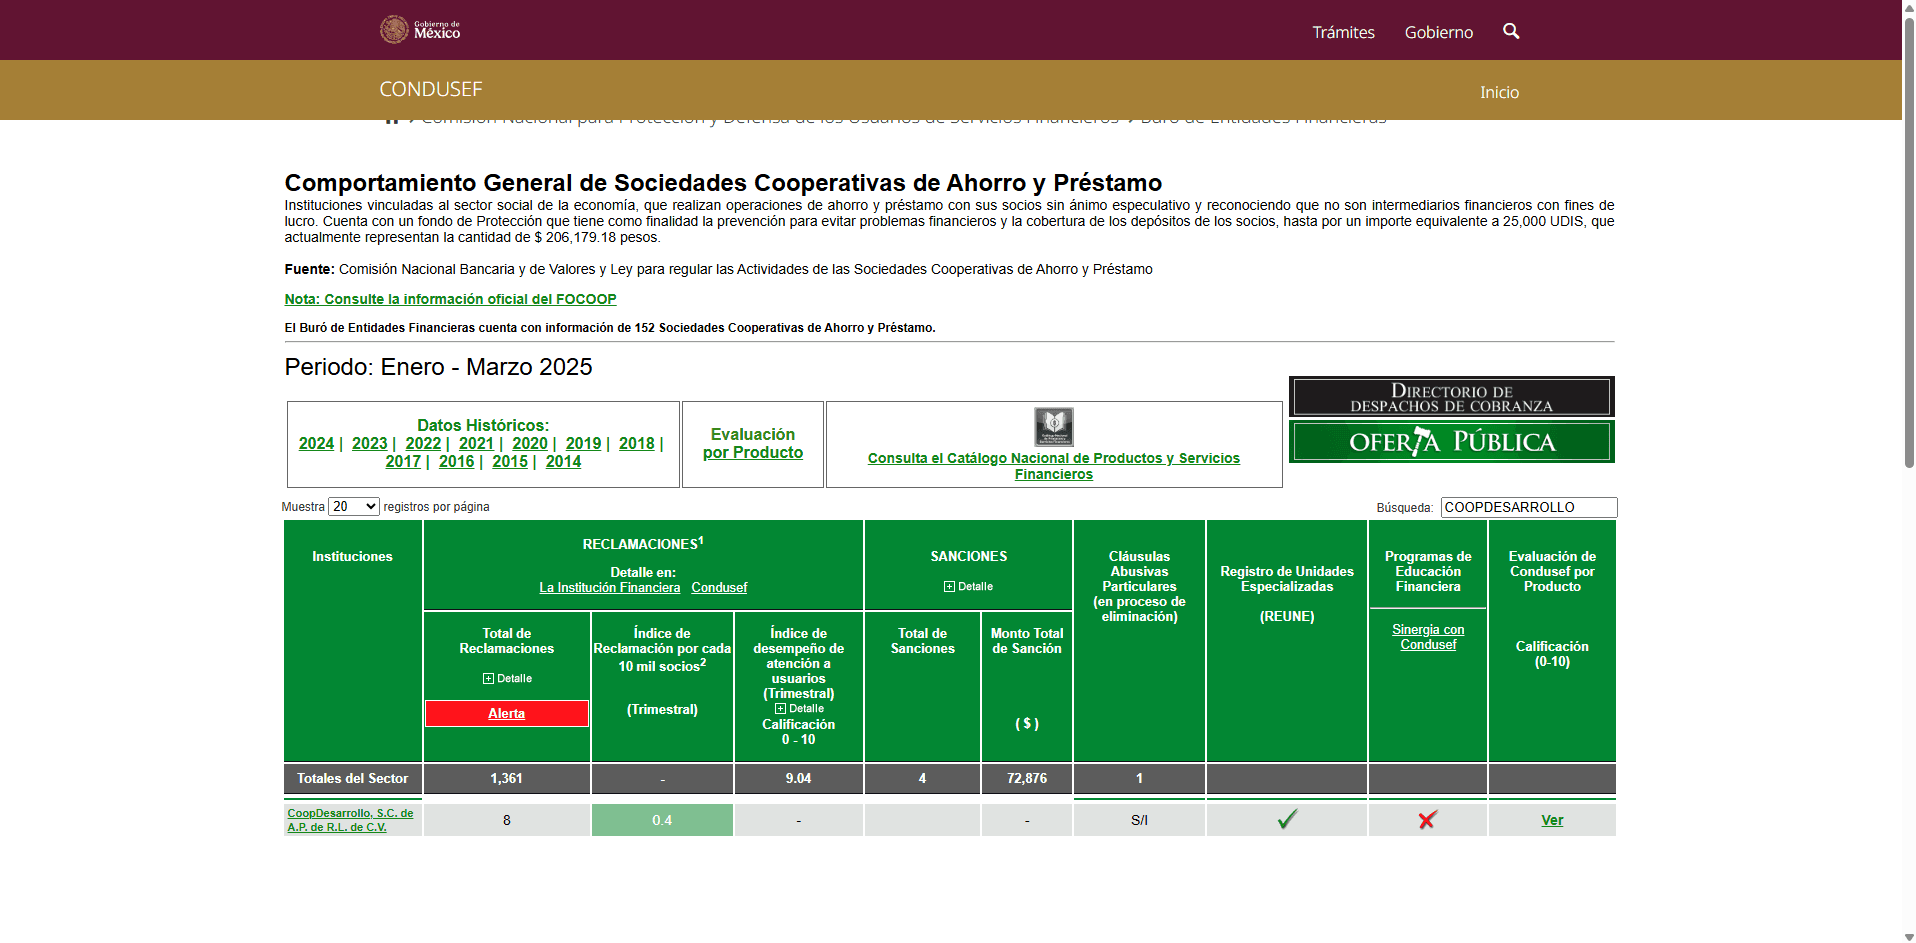Open Directorio de Despachos de Cobranza banner
This screenshot has height=943, width=1916.
1451,398
